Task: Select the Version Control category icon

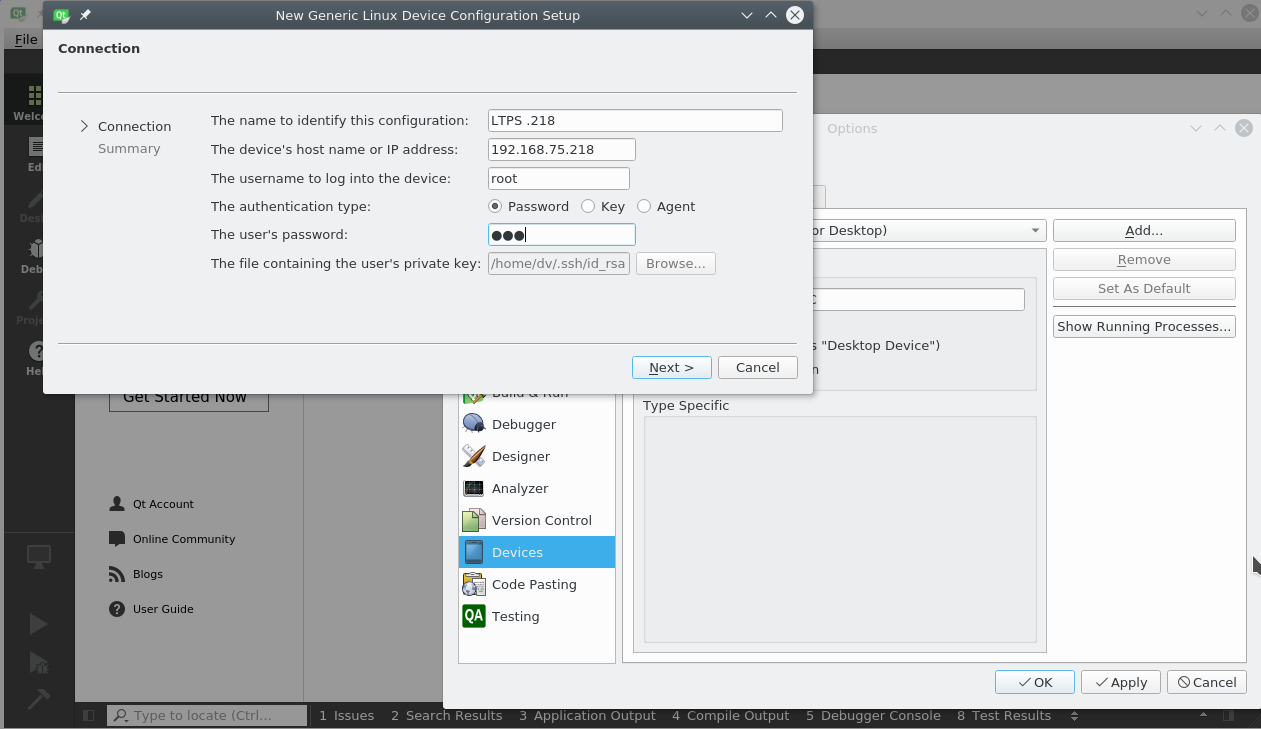Action: (x=474, y=520)
